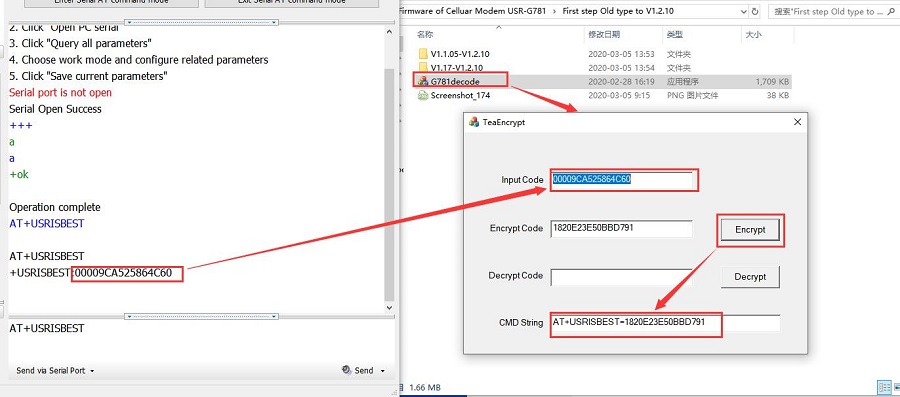
Task: Click '4. Choose work mode and configure' line
Action: click(138, 60)
